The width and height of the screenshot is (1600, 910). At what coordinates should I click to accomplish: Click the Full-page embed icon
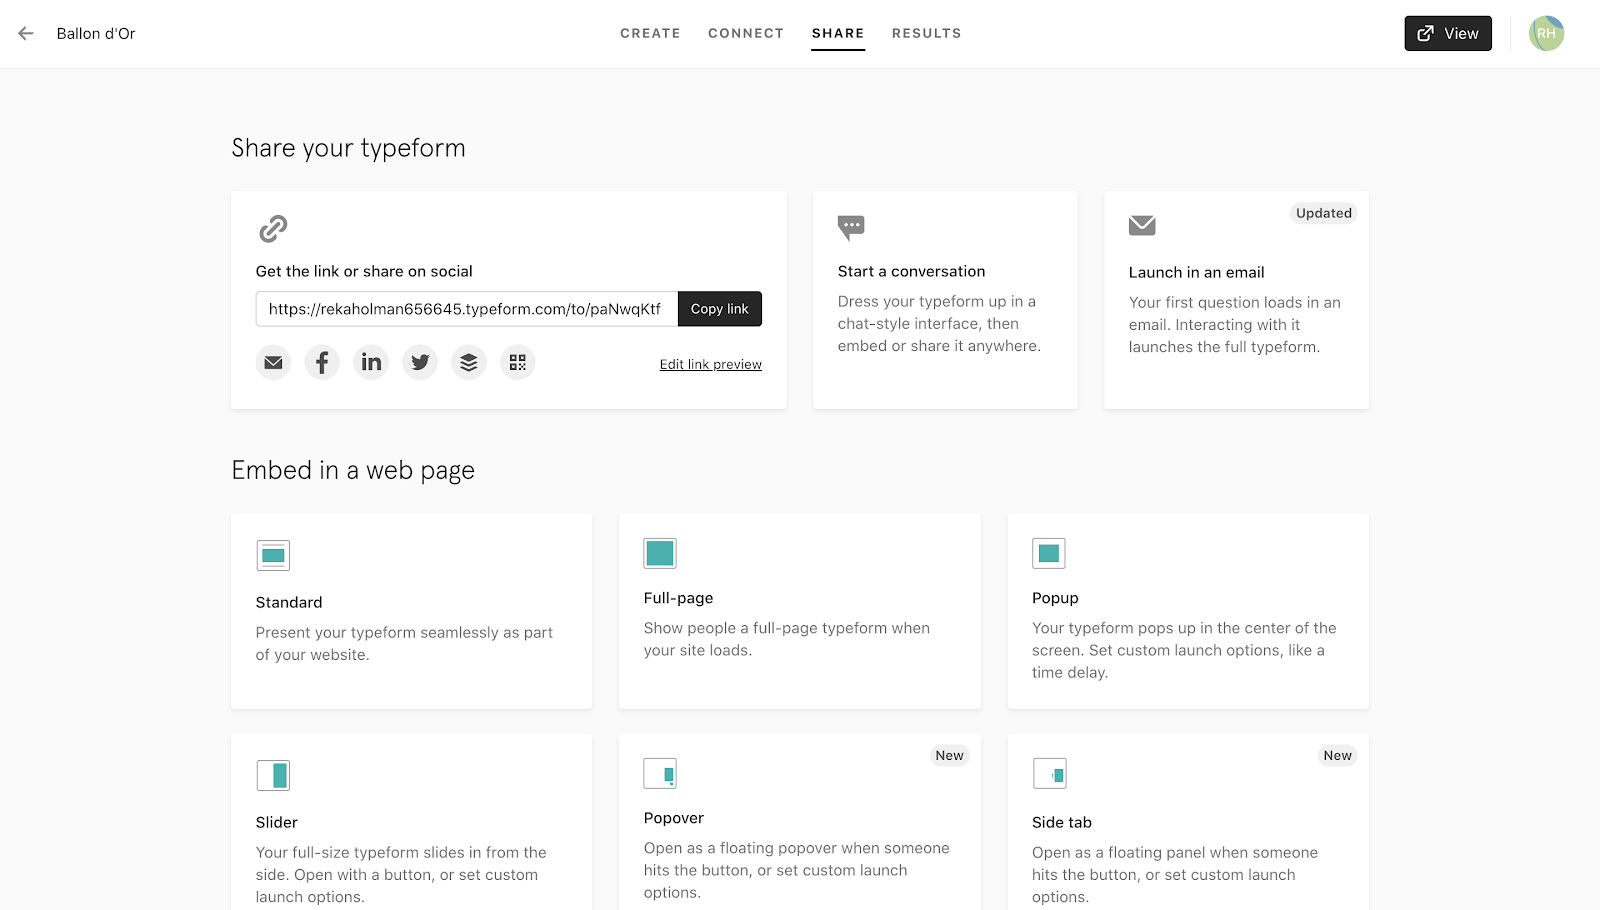pos(660,553)
